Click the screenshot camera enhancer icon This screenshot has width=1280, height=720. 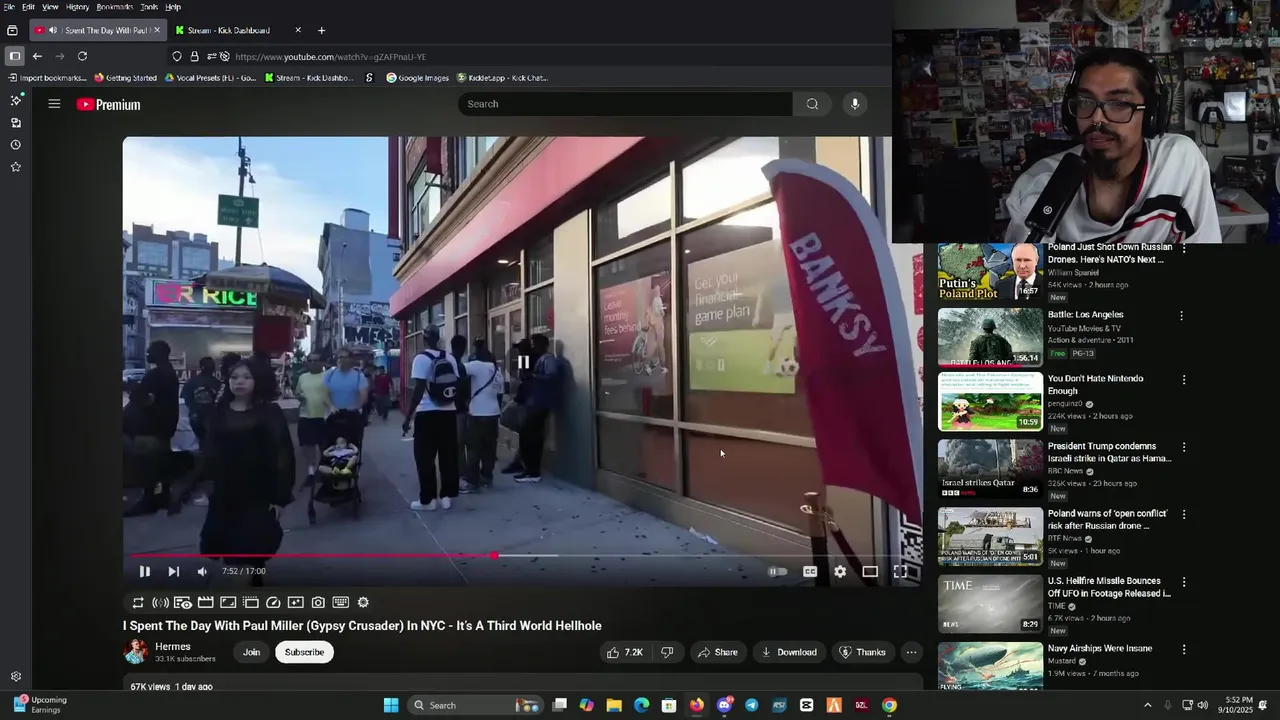click(318, 602)
